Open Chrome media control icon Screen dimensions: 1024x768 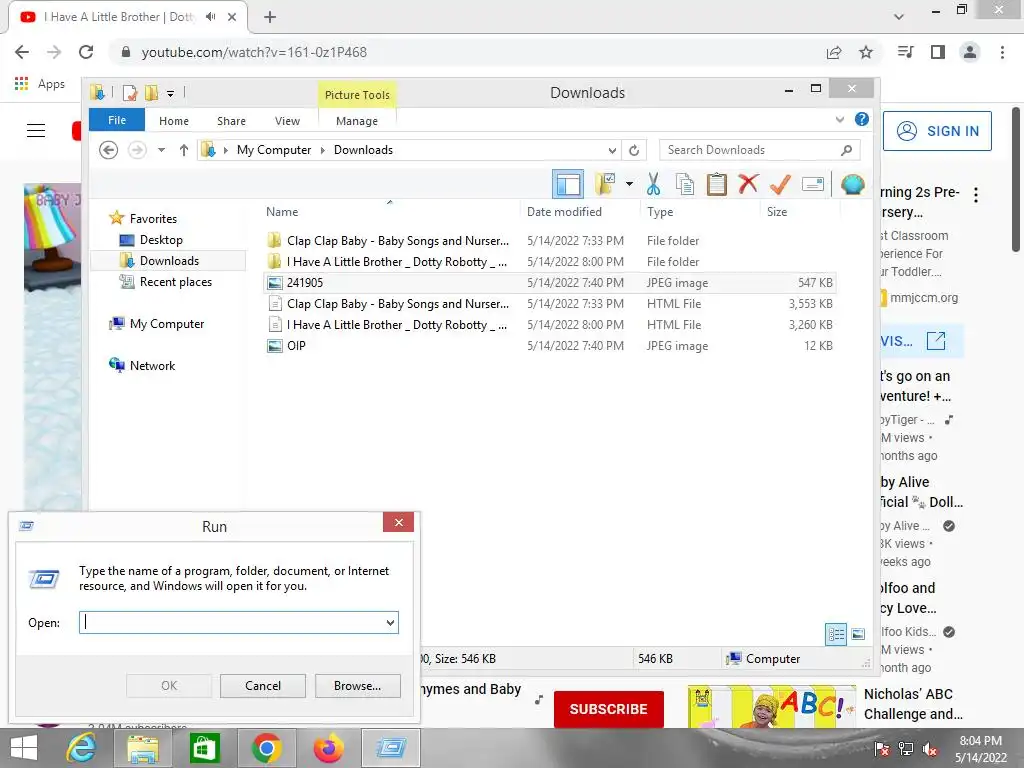[x=905, y=52]
